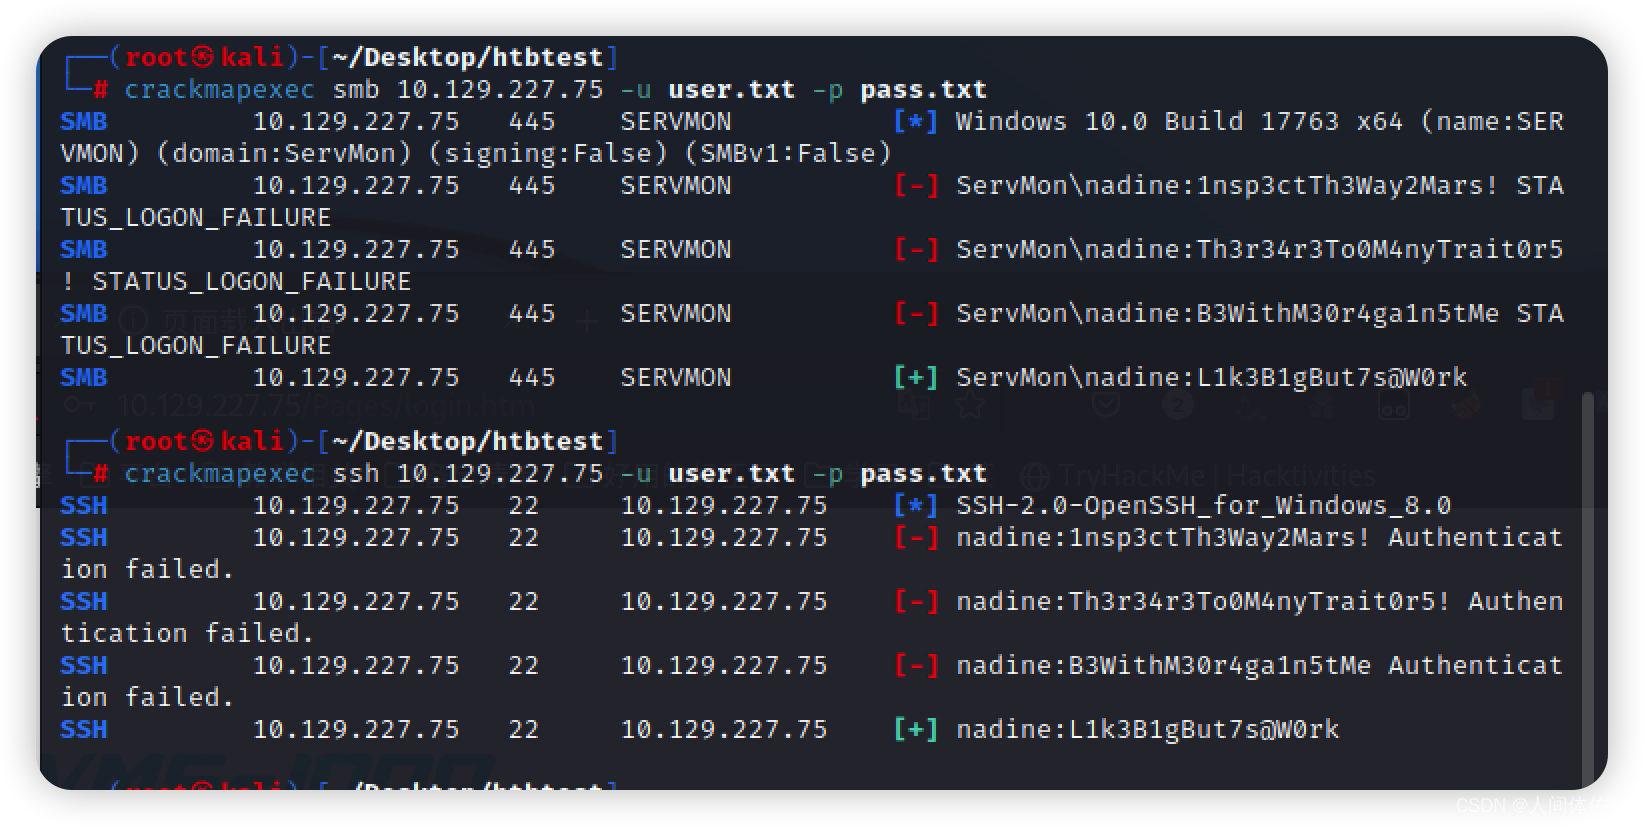Click the (SMBv1:False) text
The height and width of the screenshot is (826, 1644).
click(x=787, y=154)
